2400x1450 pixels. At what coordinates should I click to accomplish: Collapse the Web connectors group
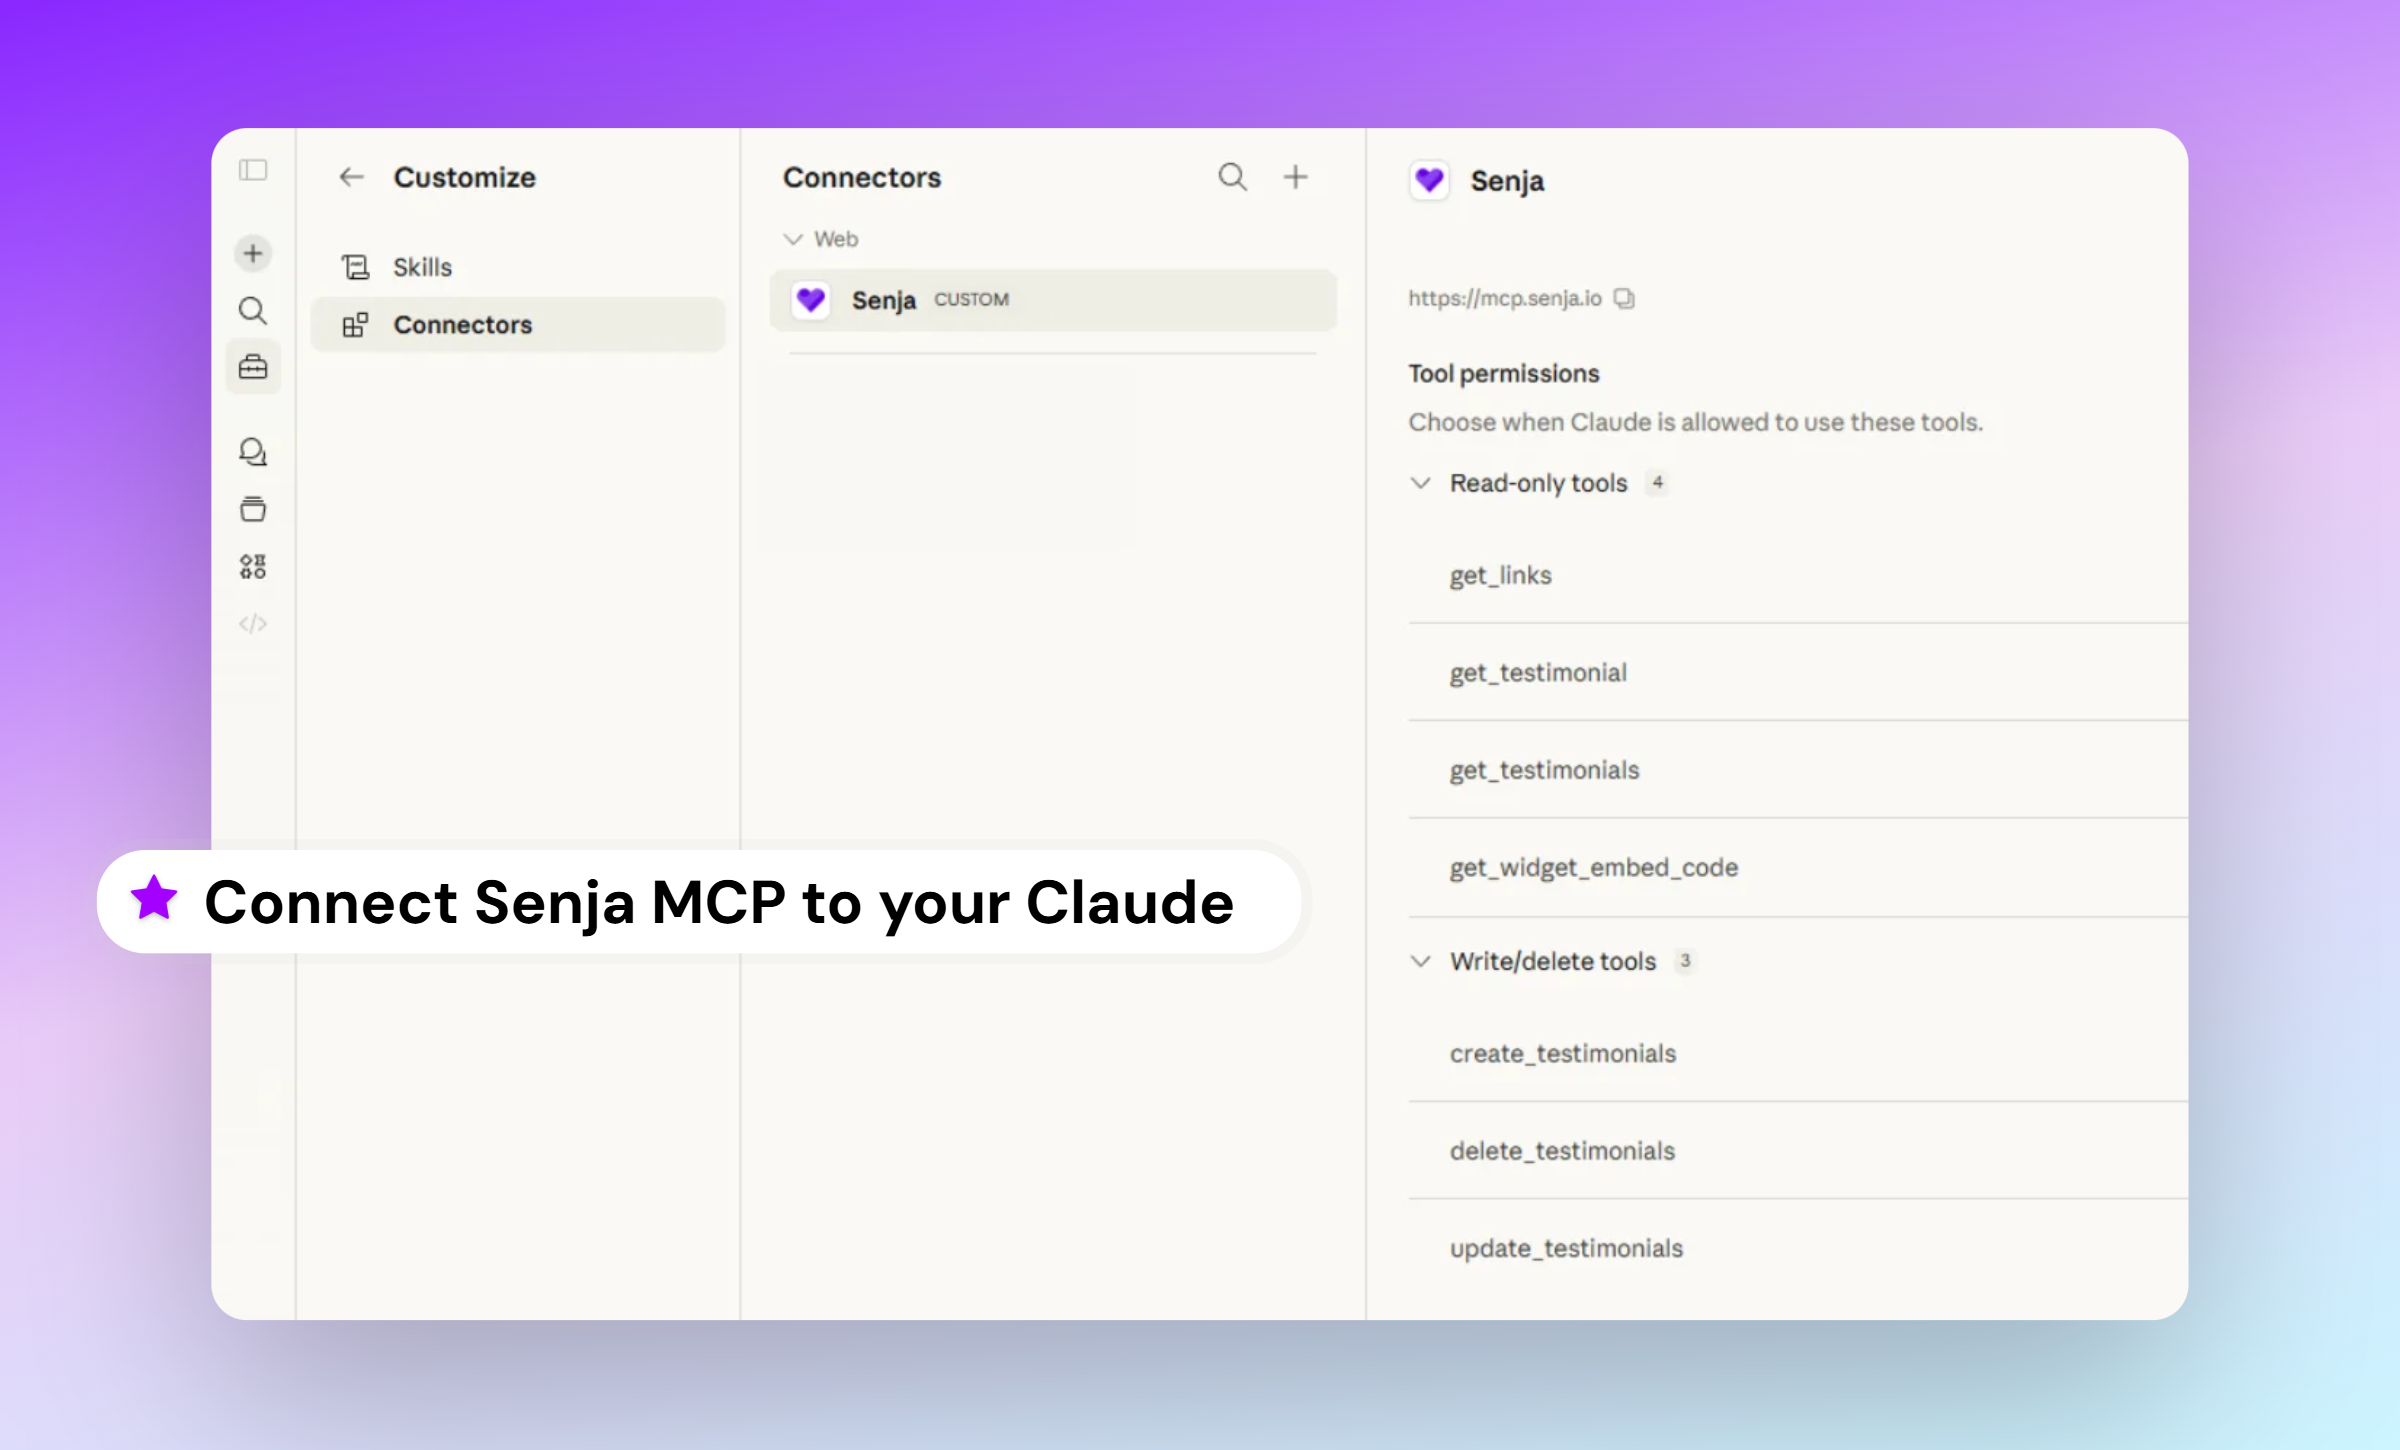[x=793, y=239]
